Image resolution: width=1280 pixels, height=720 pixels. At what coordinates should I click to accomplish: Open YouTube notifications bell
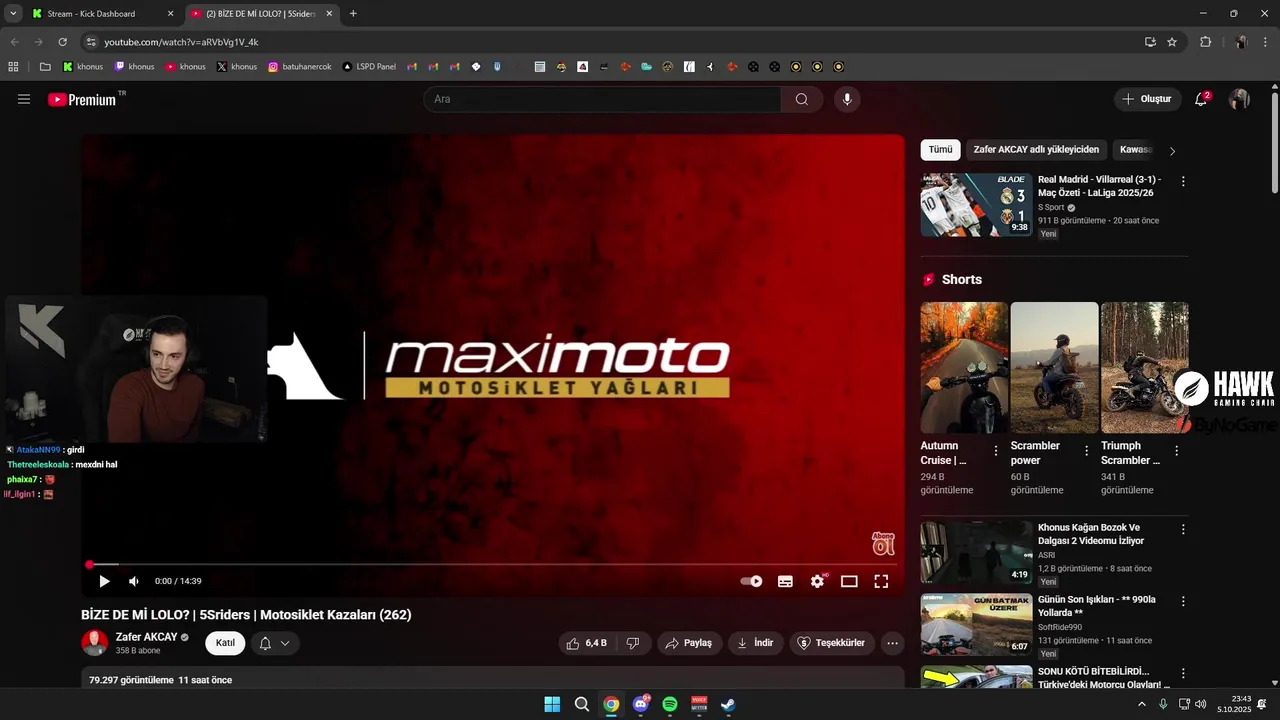(x=1201, y=99)
